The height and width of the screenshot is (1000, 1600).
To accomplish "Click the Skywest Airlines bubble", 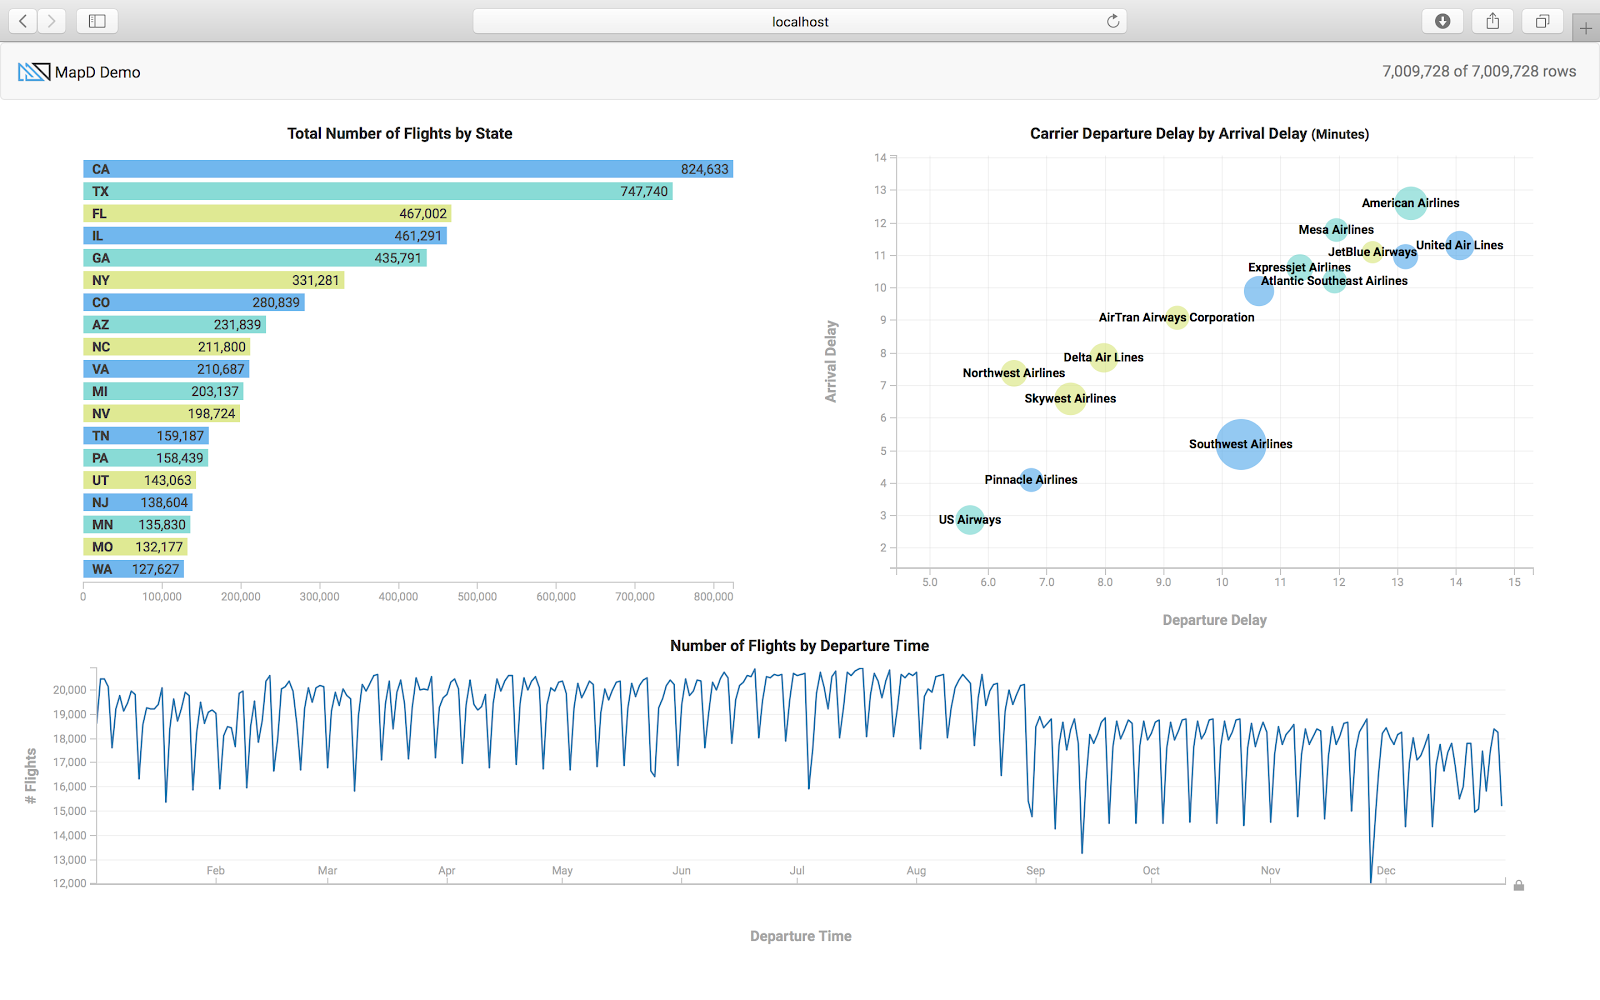I will (x=1070, y=398).
